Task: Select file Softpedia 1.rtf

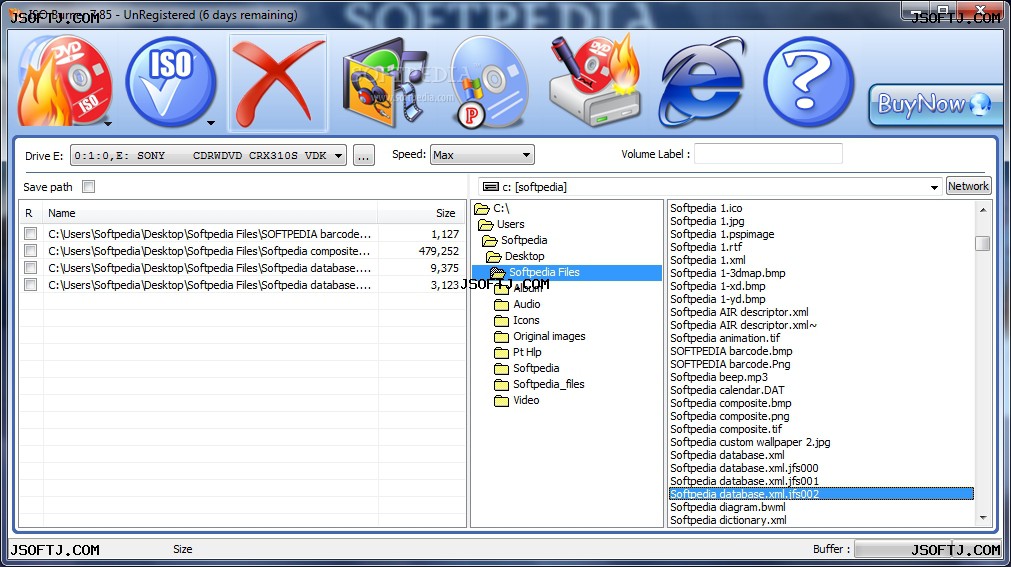Action: 706,247
